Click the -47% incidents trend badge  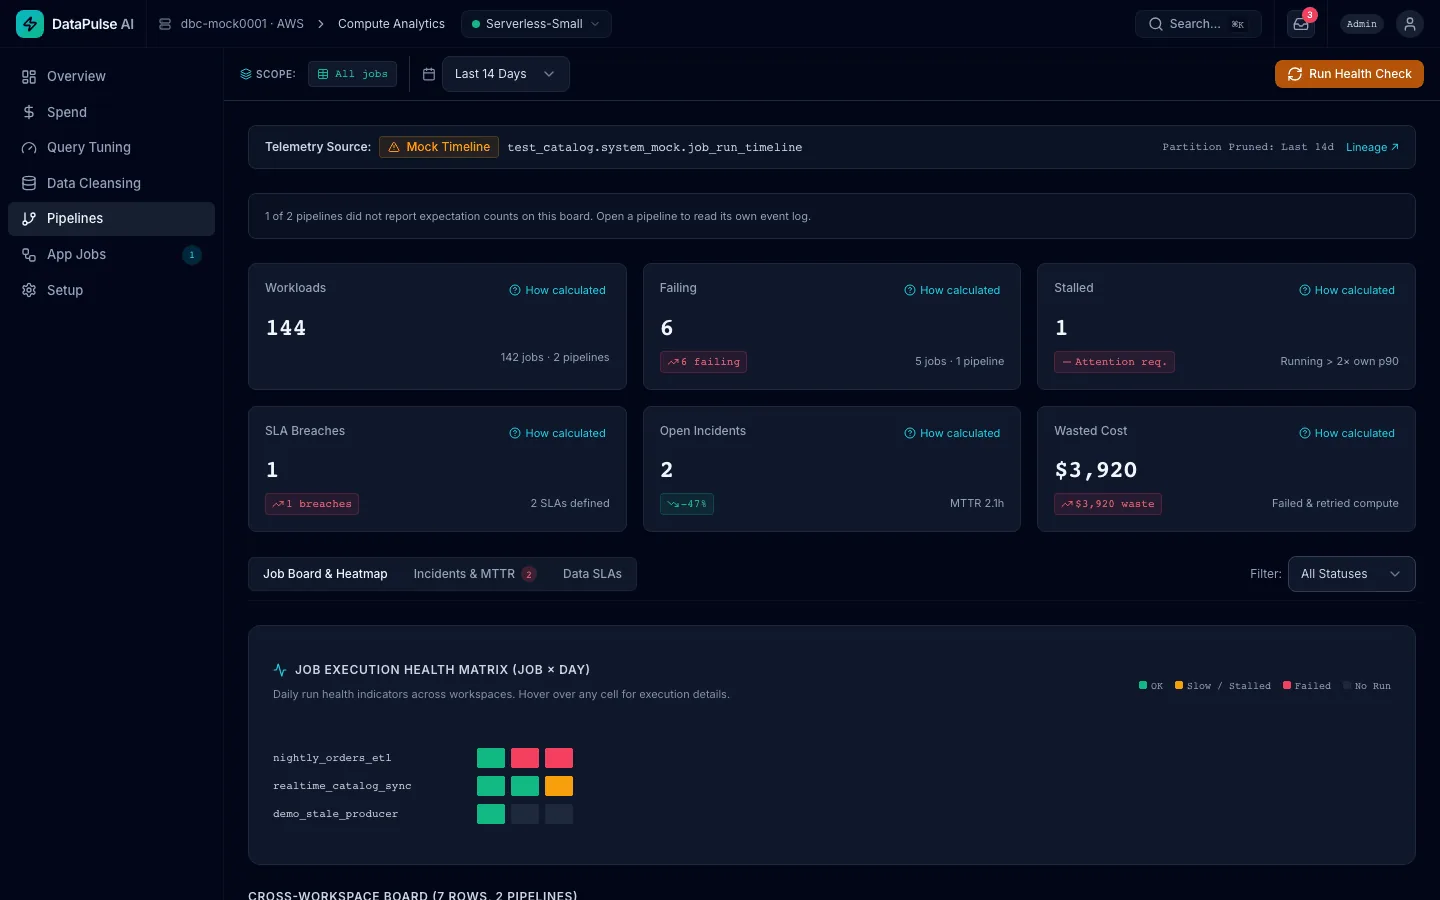tap(687, 504)
